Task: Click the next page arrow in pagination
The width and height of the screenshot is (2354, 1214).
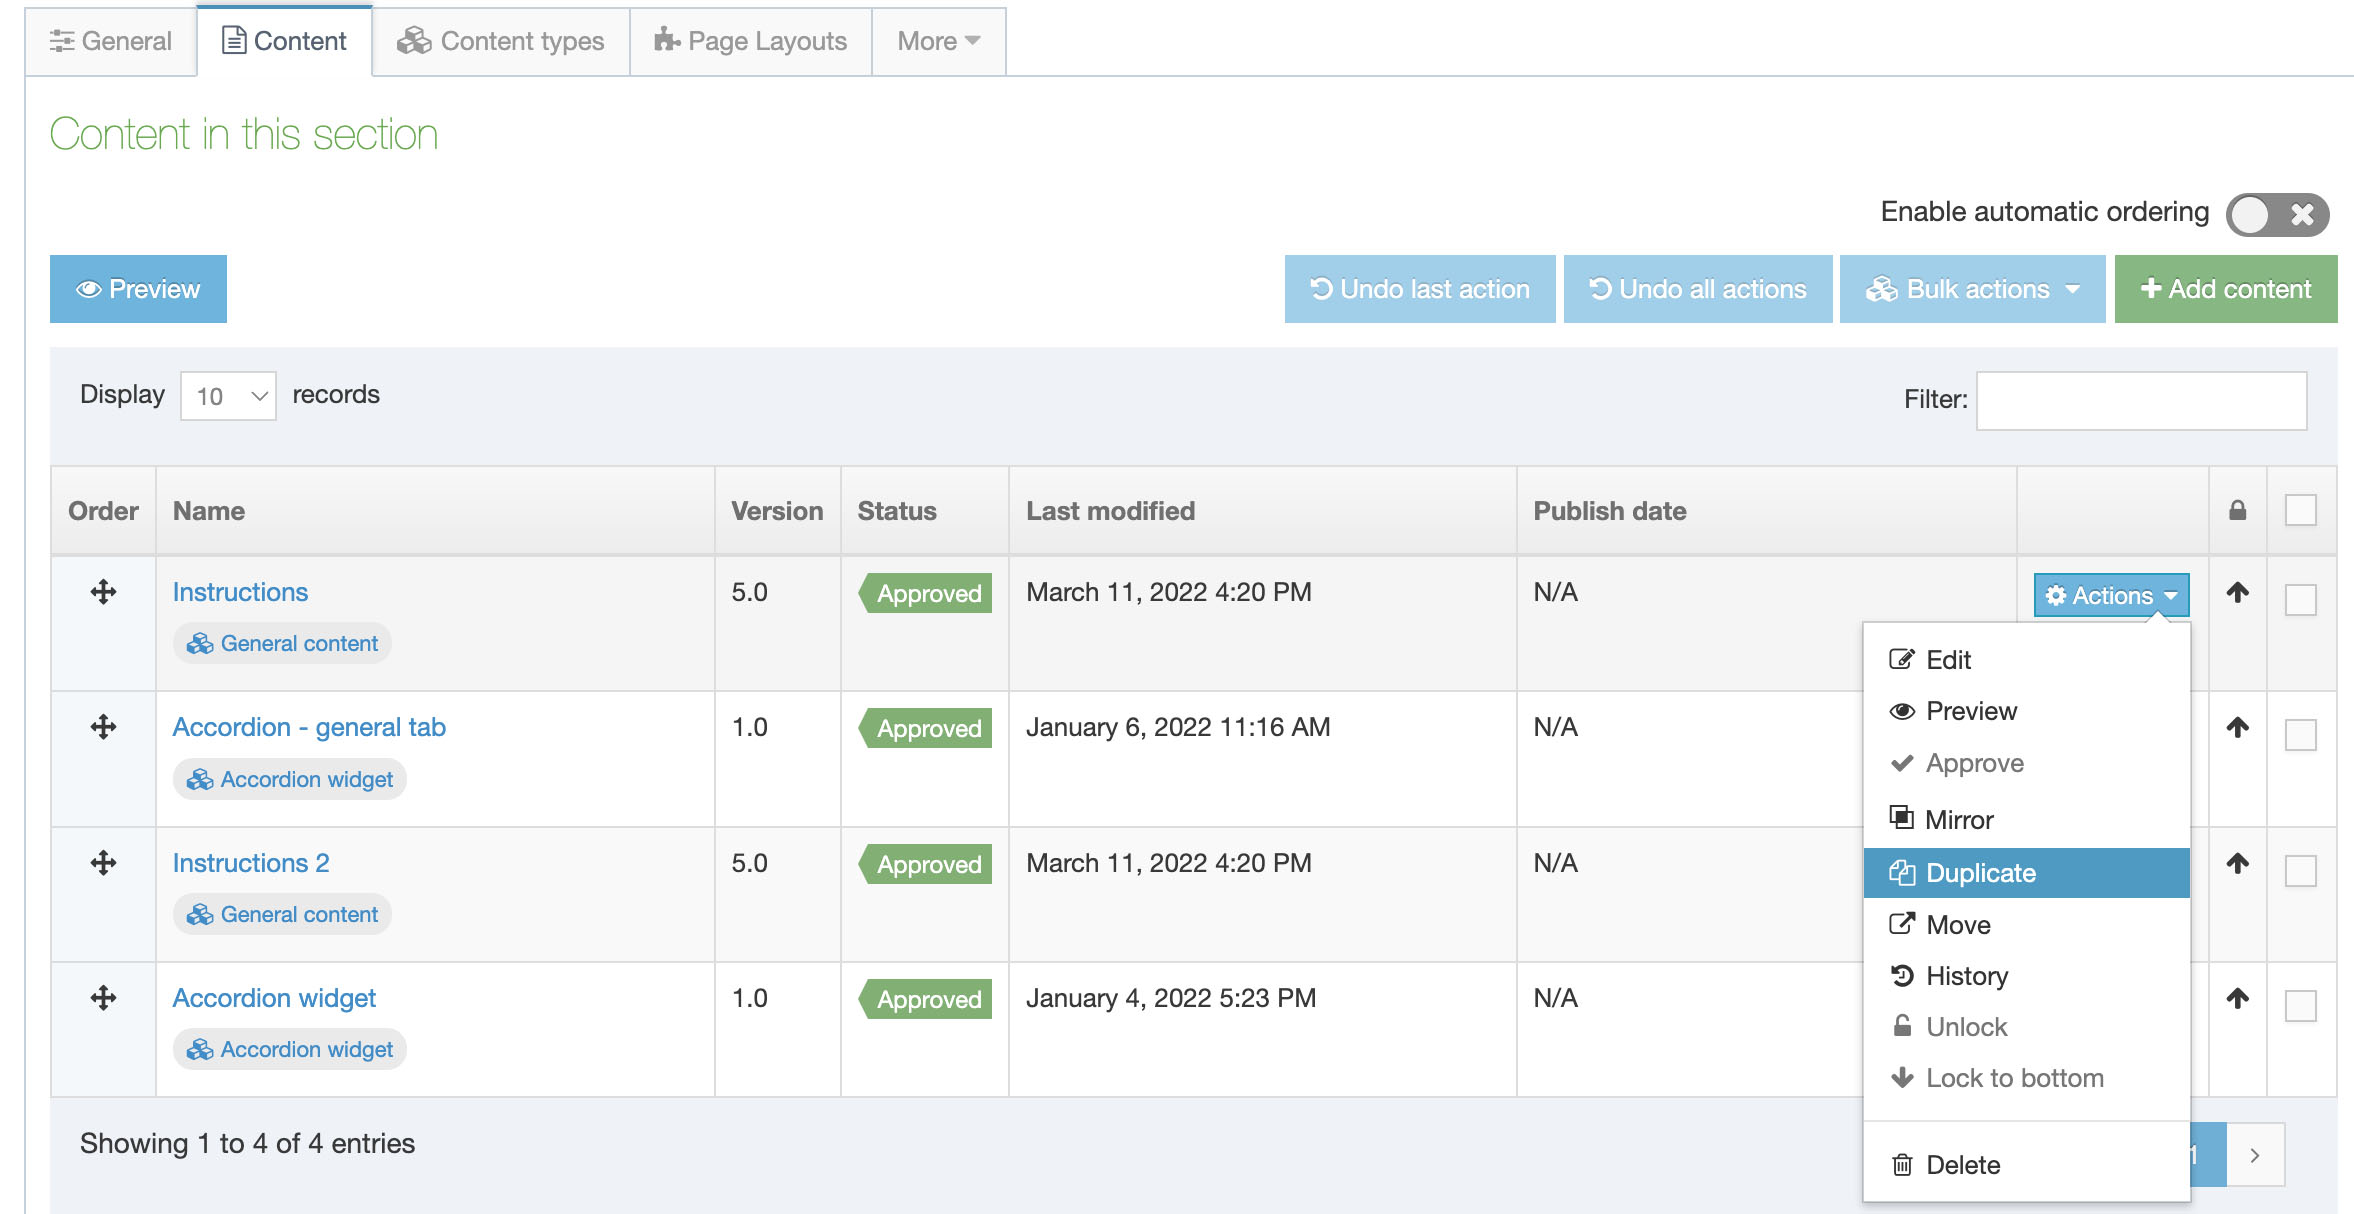Action: click(x=2254, y=1155)
